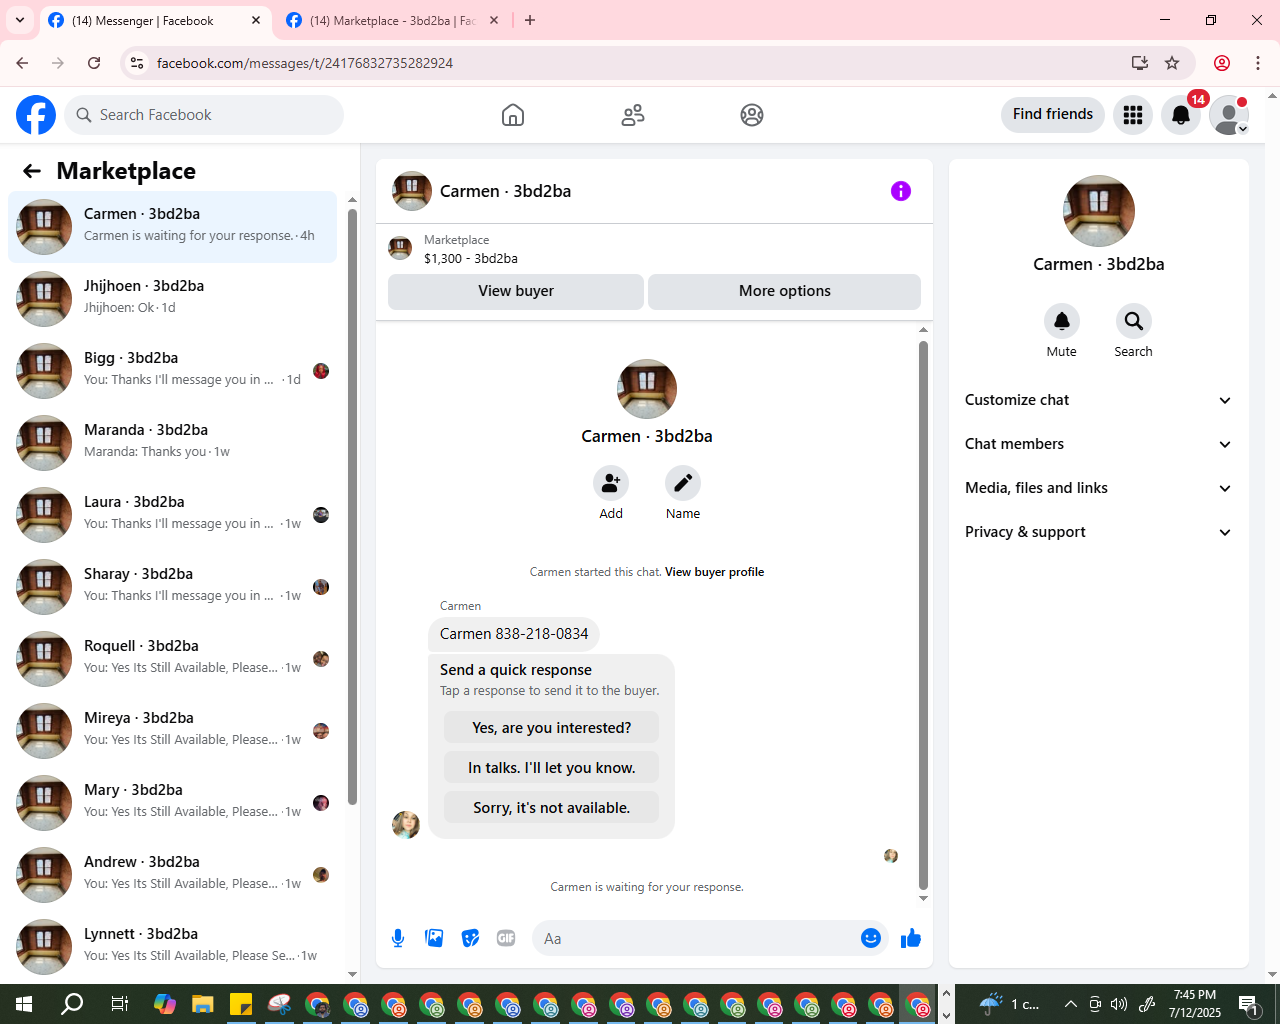
Task: Edit chat name with pencil icon
Action: tap(683, 483)
